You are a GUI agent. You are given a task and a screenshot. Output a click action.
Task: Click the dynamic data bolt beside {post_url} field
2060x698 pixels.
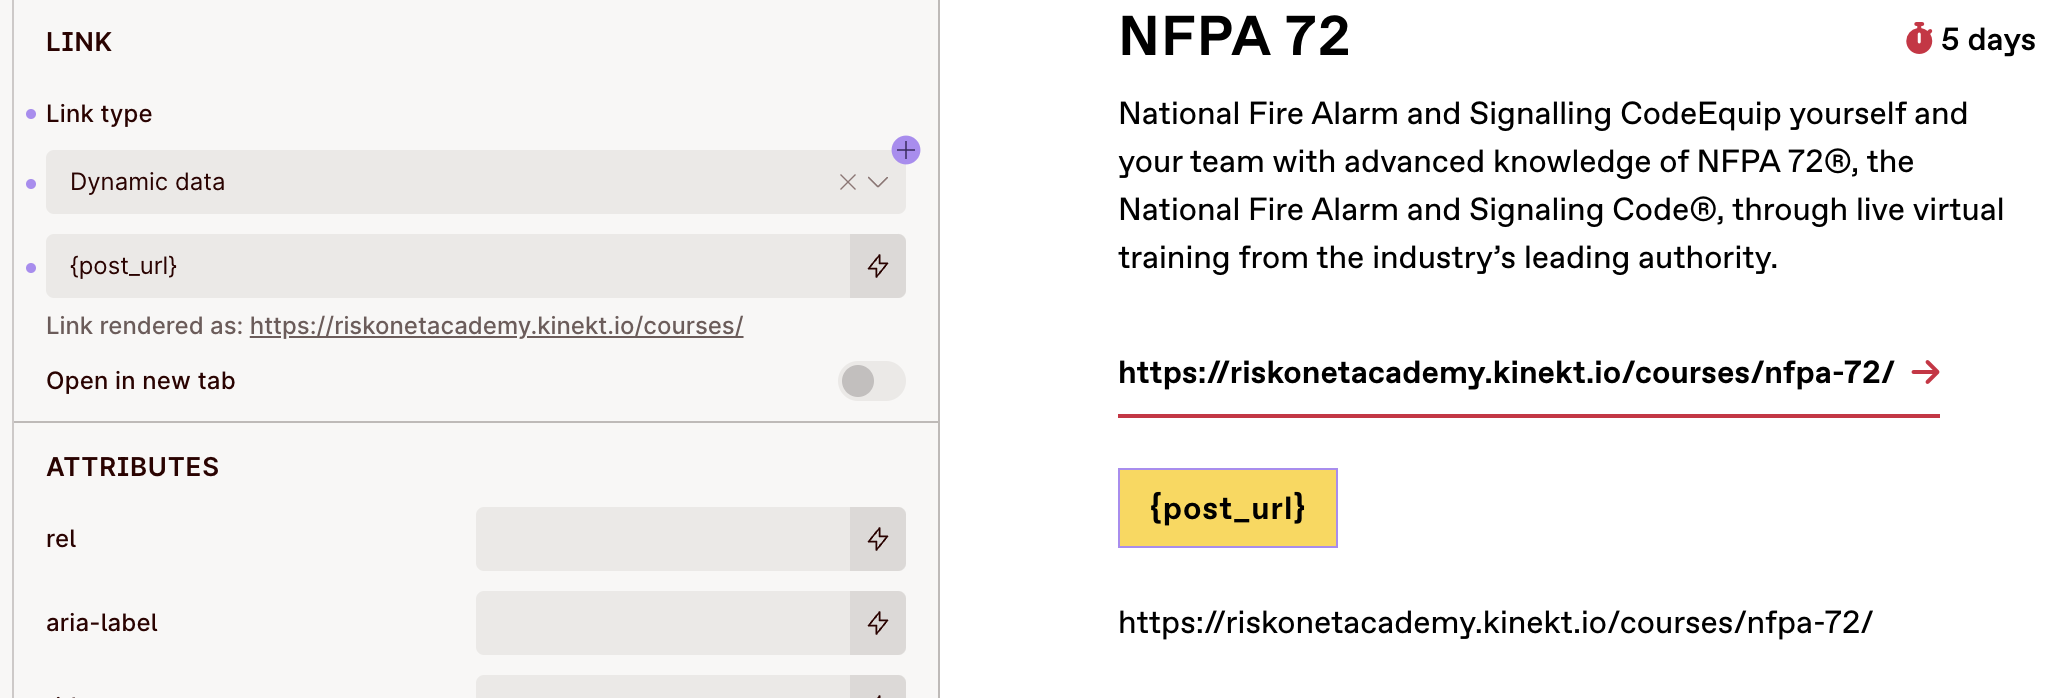coord(878,266)
